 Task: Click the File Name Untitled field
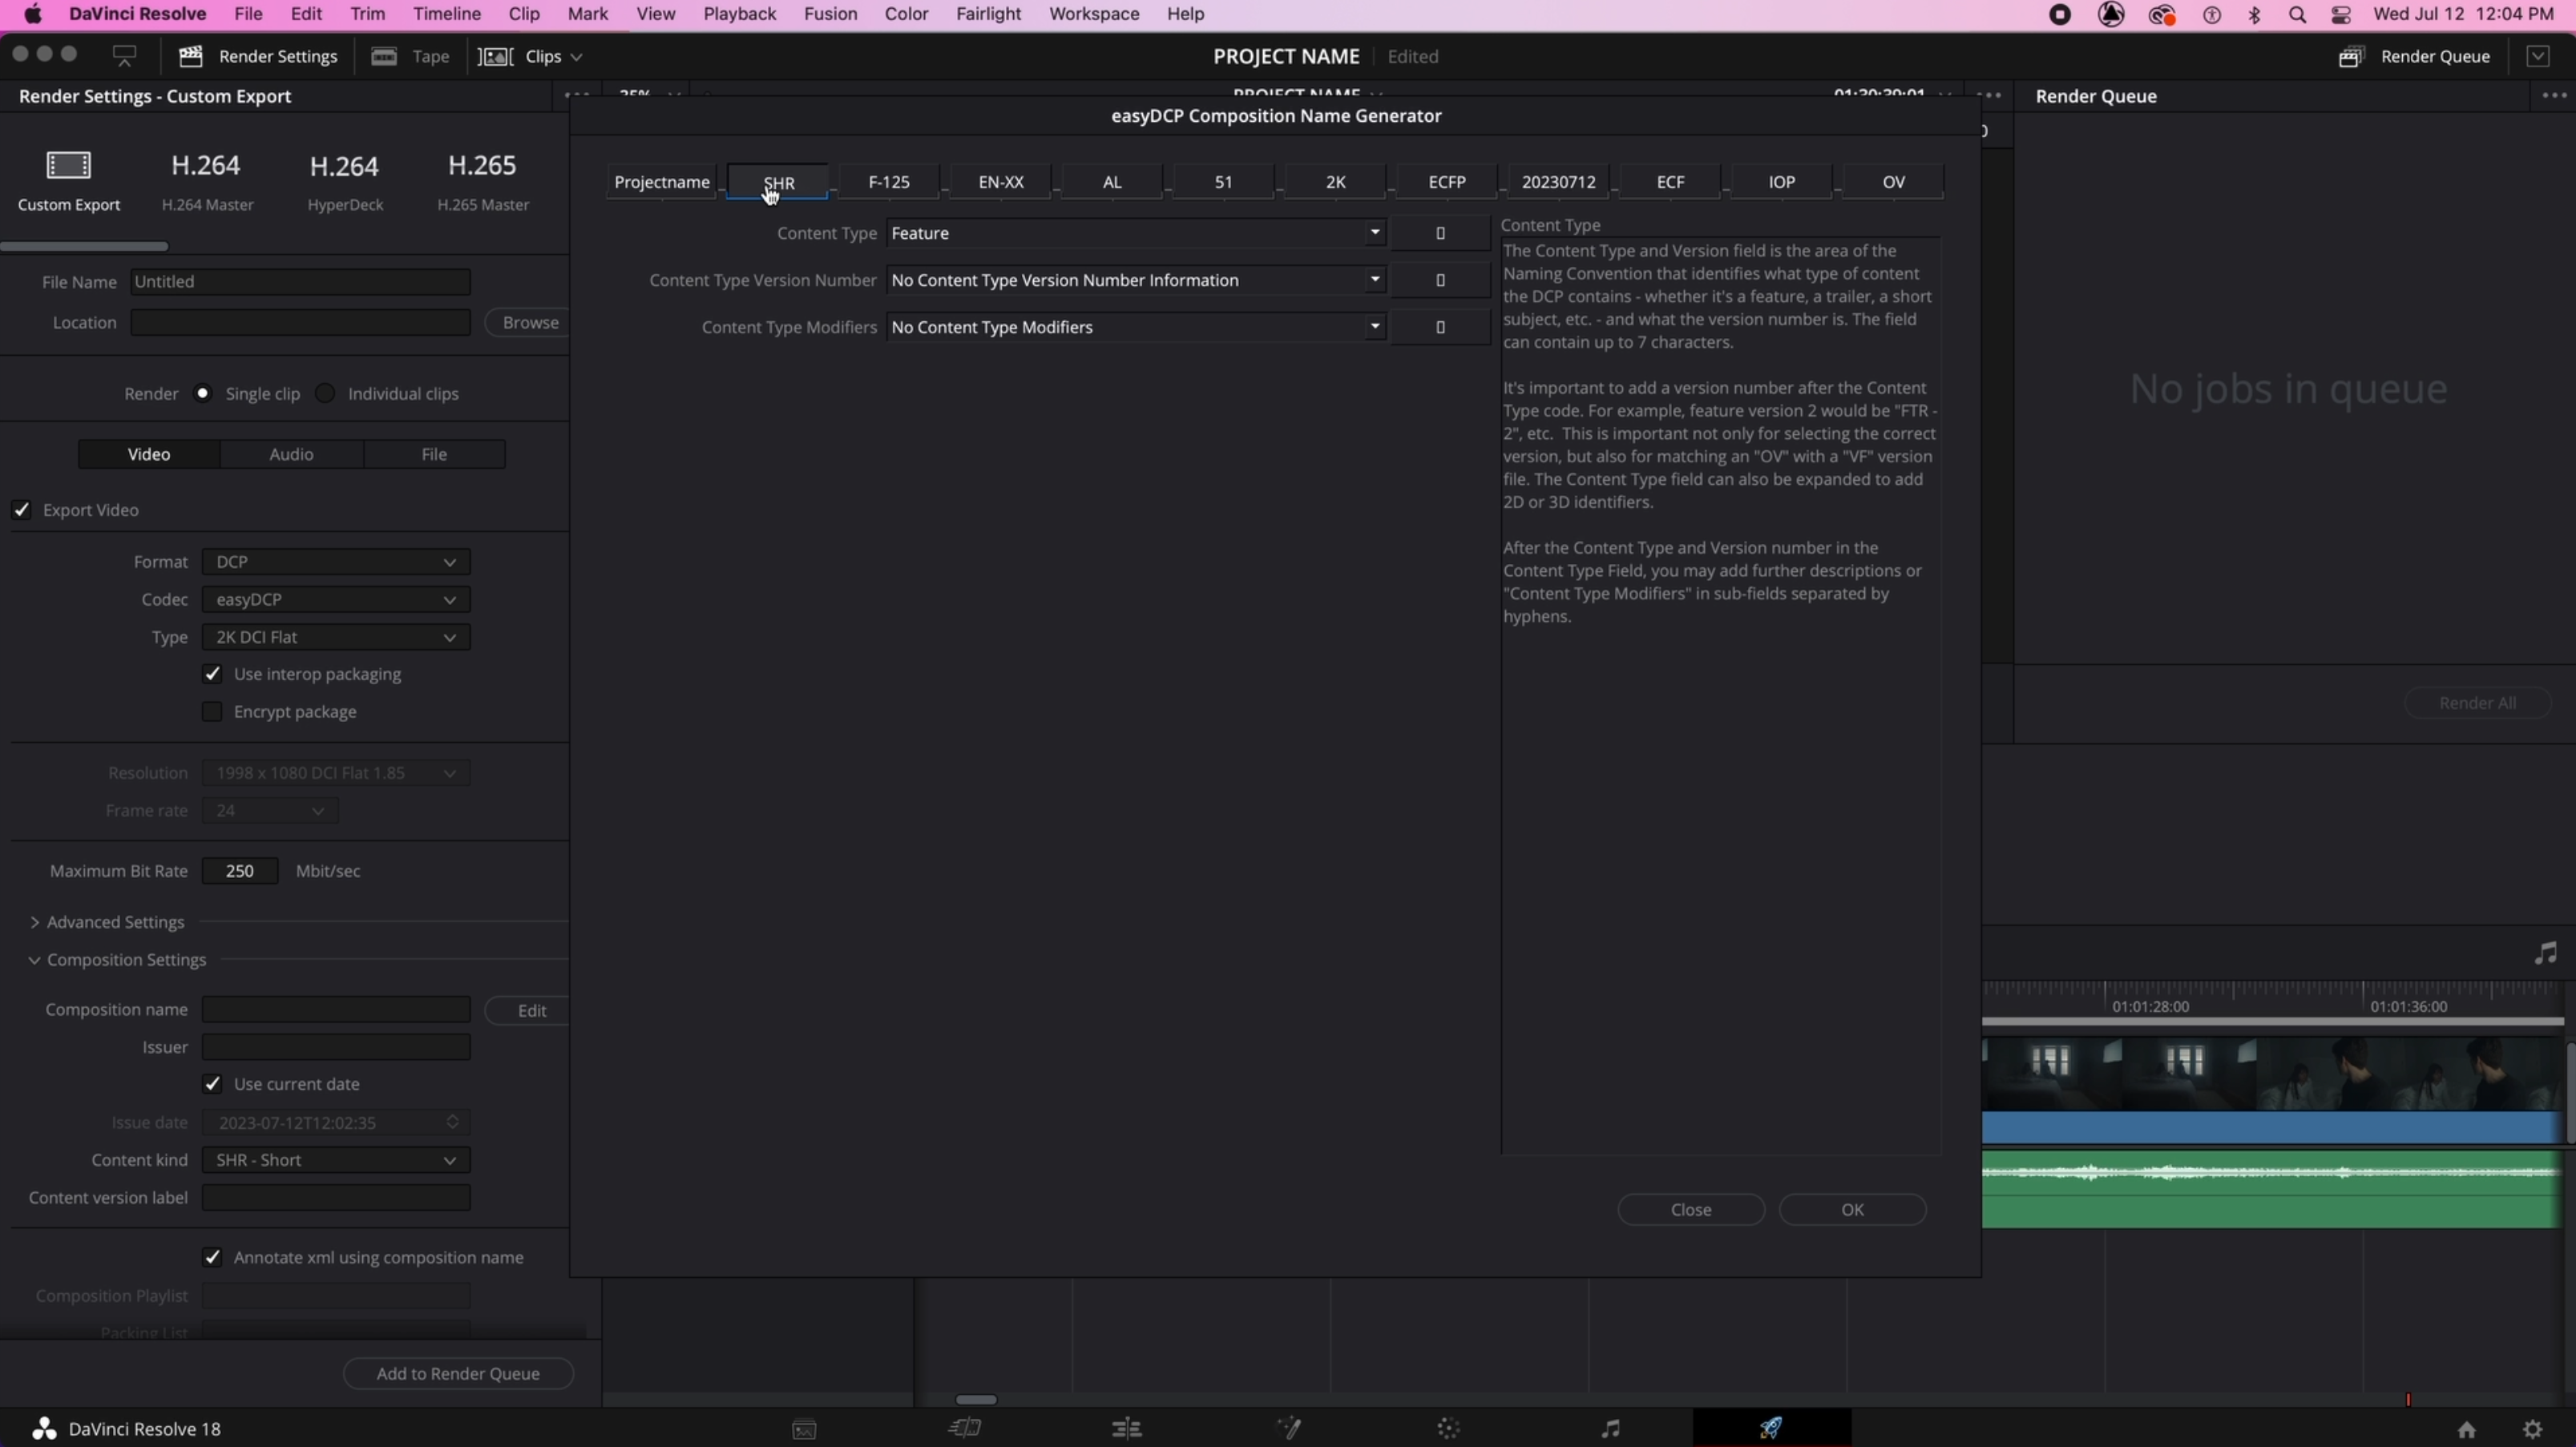tap(300, 282)
